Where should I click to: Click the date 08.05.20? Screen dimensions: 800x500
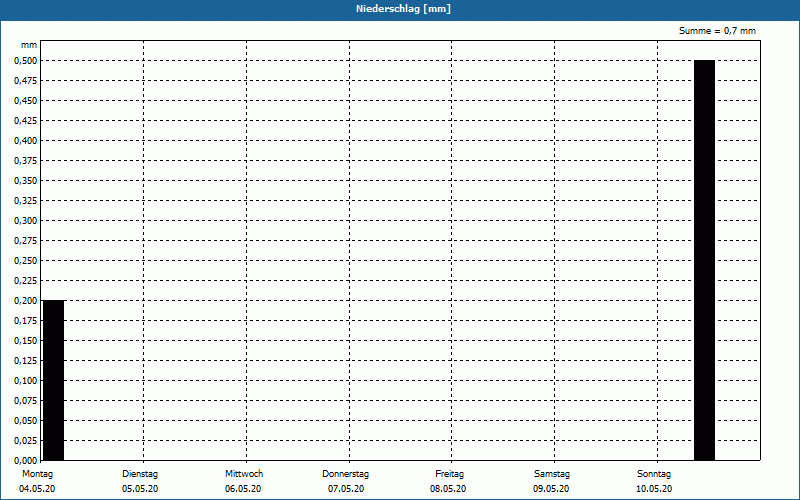click(x=448, y=489)
